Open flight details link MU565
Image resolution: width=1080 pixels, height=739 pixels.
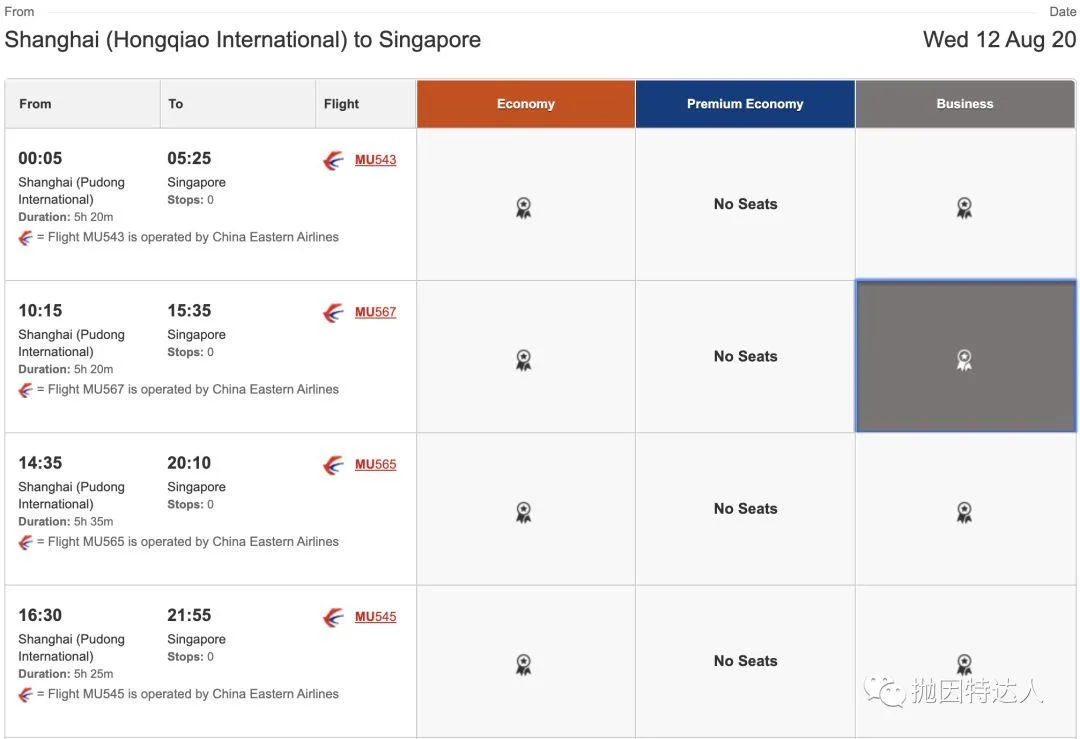tap(377, 463)
